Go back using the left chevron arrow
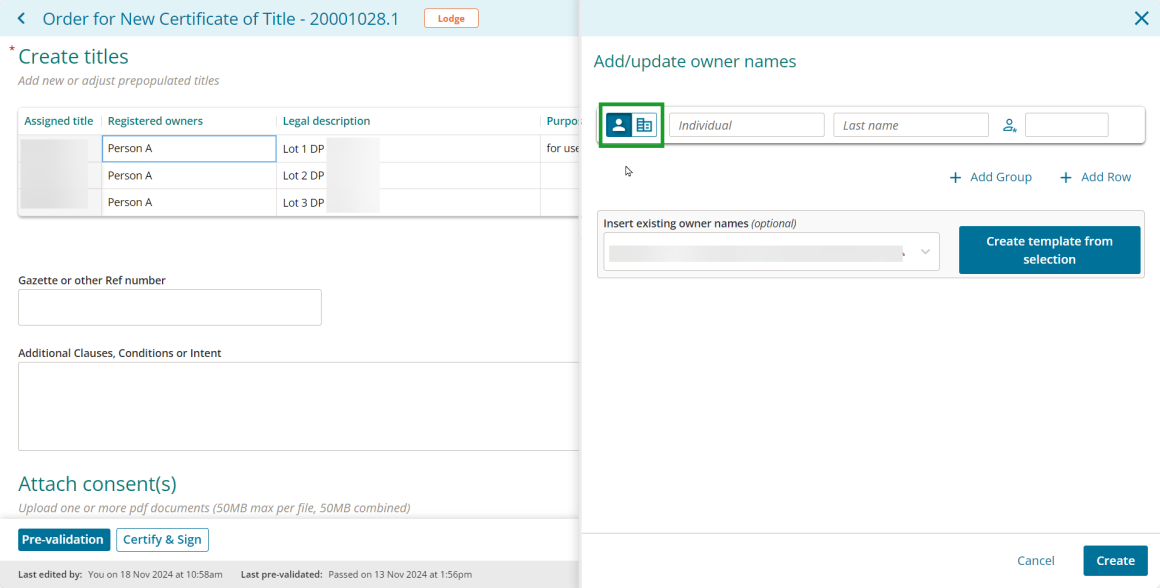Image resolution: width=1160 pixels, height=588 pixels. click(21, 18)
